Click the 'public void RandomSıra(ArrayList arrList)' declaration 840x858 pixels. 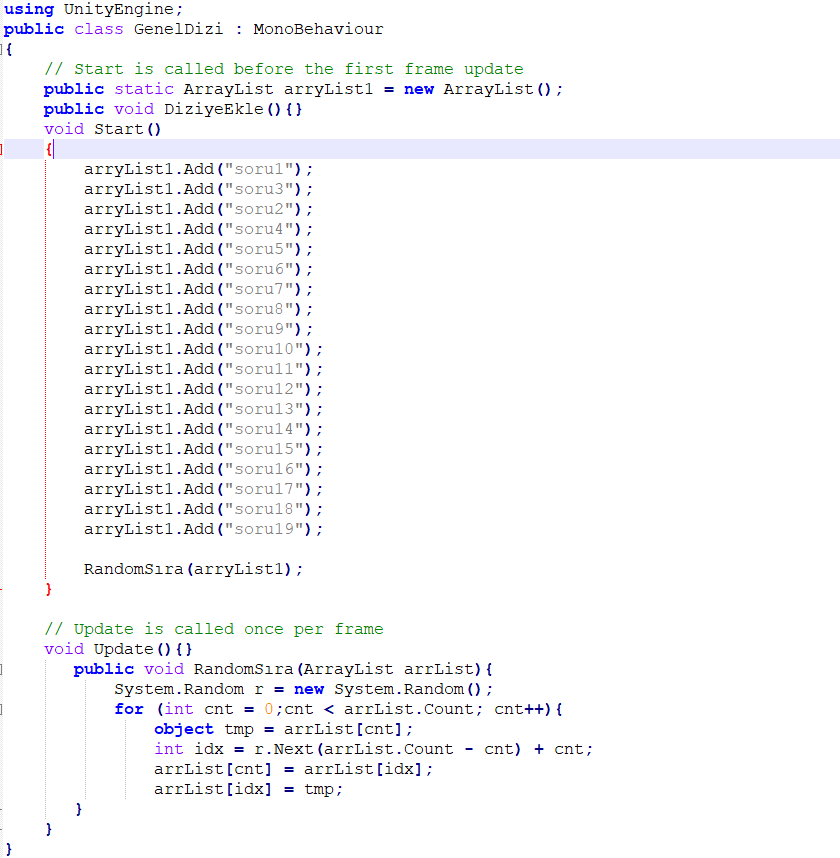coord(283,669)
